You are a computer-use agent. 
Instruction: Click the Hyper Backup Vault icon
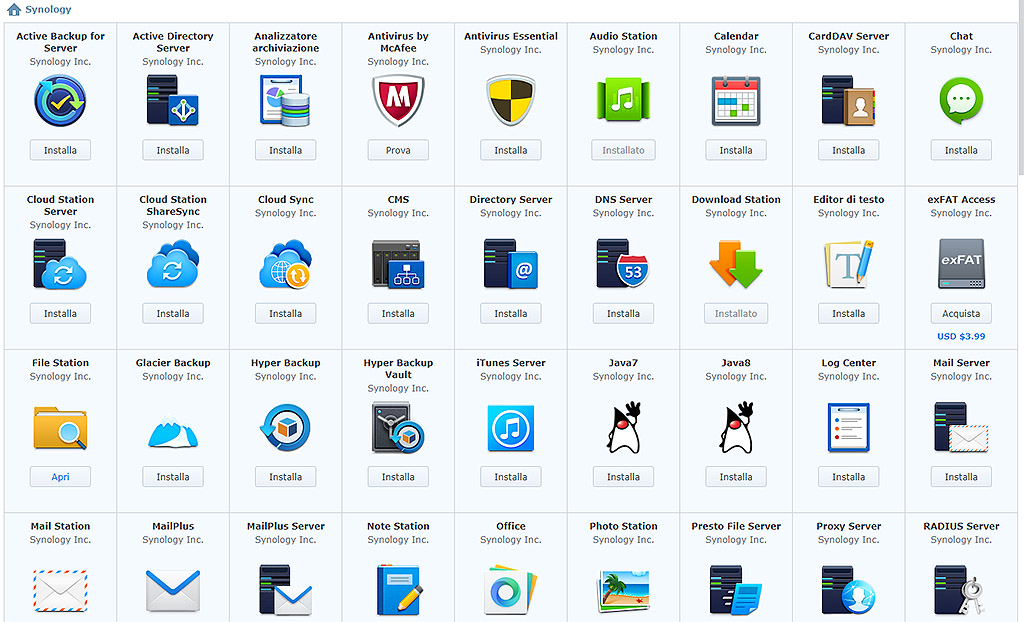[x=398, y=428]
